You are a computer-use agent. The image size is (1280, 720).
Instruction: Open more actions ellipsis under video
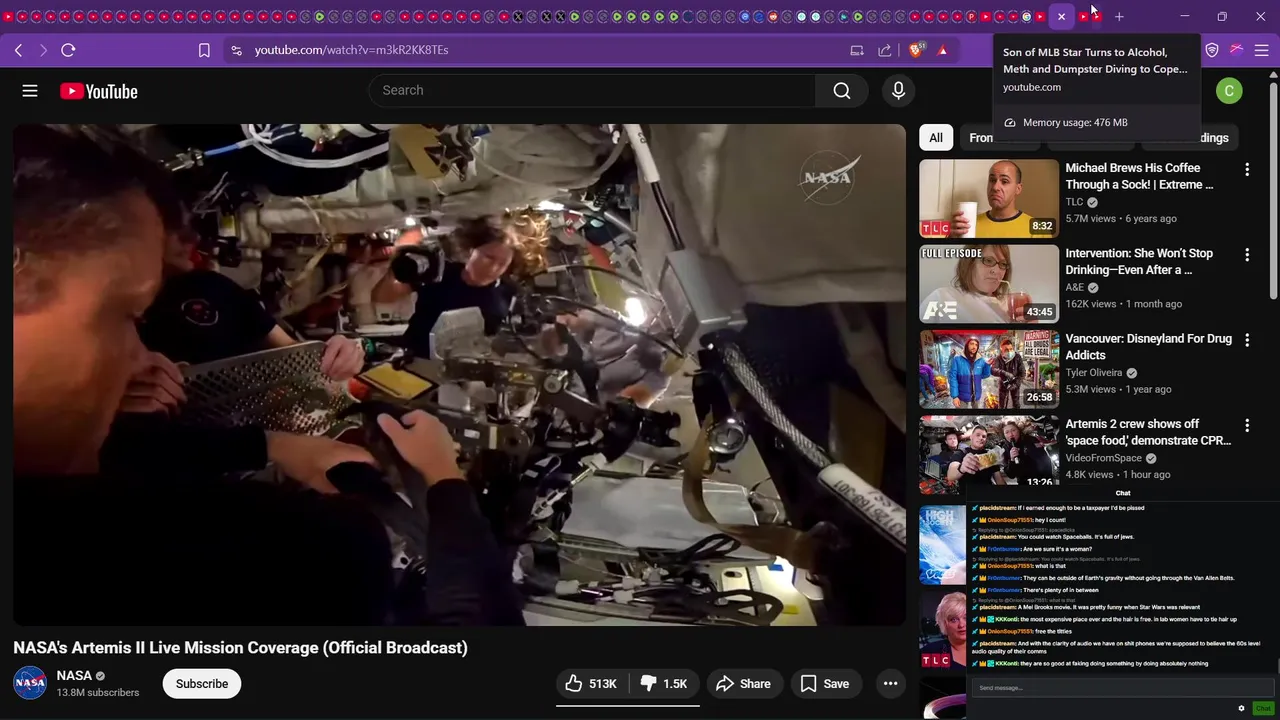(890, 684)
